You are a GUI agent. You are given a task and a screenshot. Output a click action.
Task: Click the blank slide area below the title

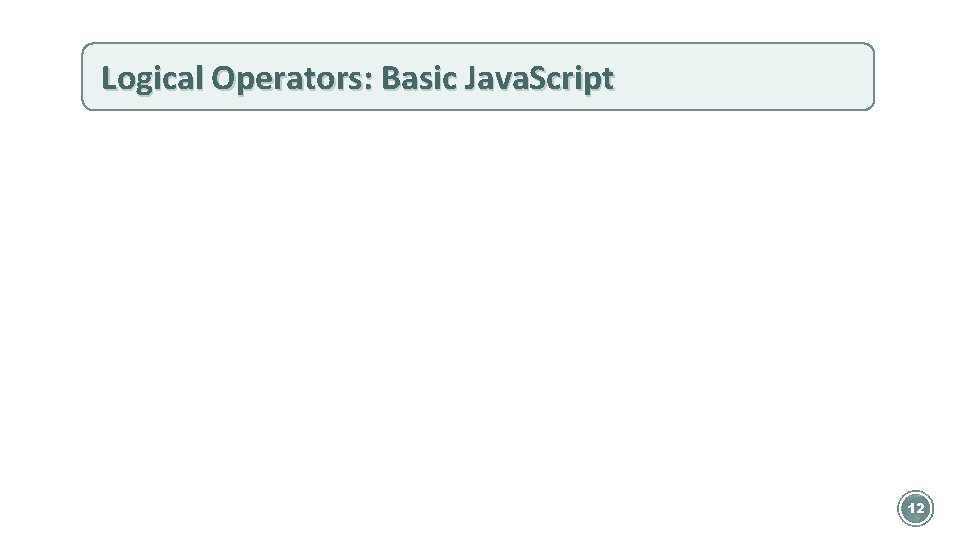(480, 300)
